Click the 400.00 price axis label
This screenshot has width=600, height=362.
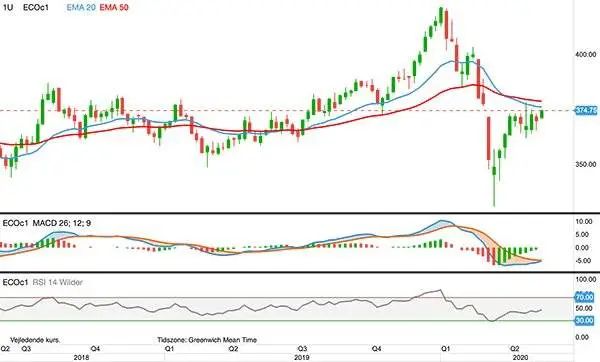(586, 55)
